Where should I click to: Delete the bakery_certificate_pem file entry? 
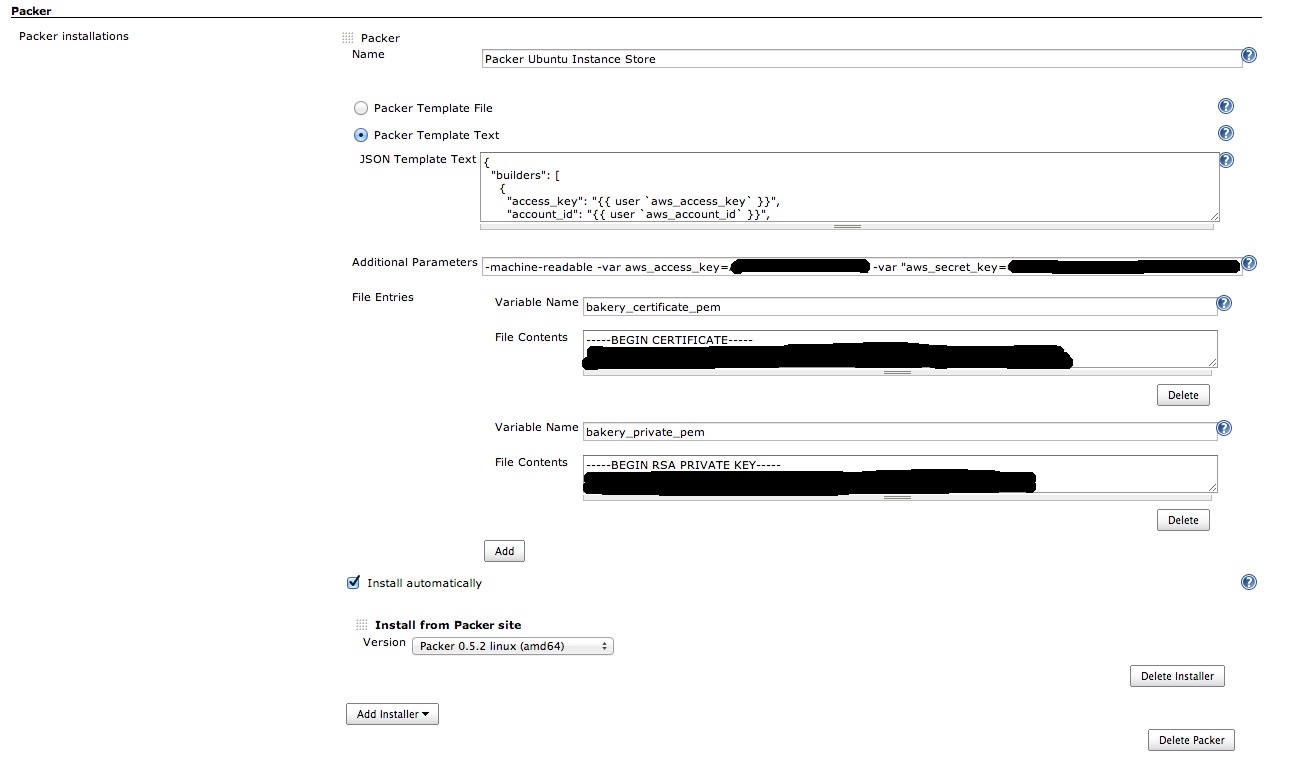pos(1183,394)
